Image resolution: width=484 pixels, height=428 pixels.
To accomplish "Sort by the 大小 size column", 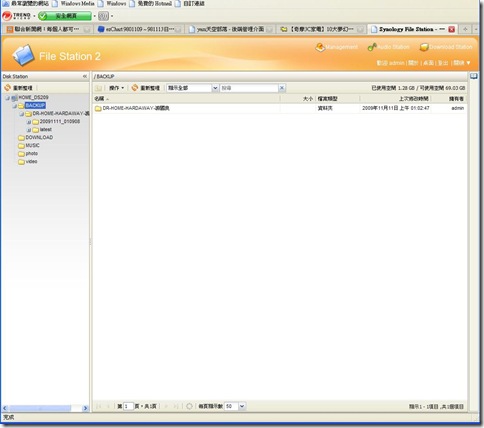I will click(x=298, y=99).
